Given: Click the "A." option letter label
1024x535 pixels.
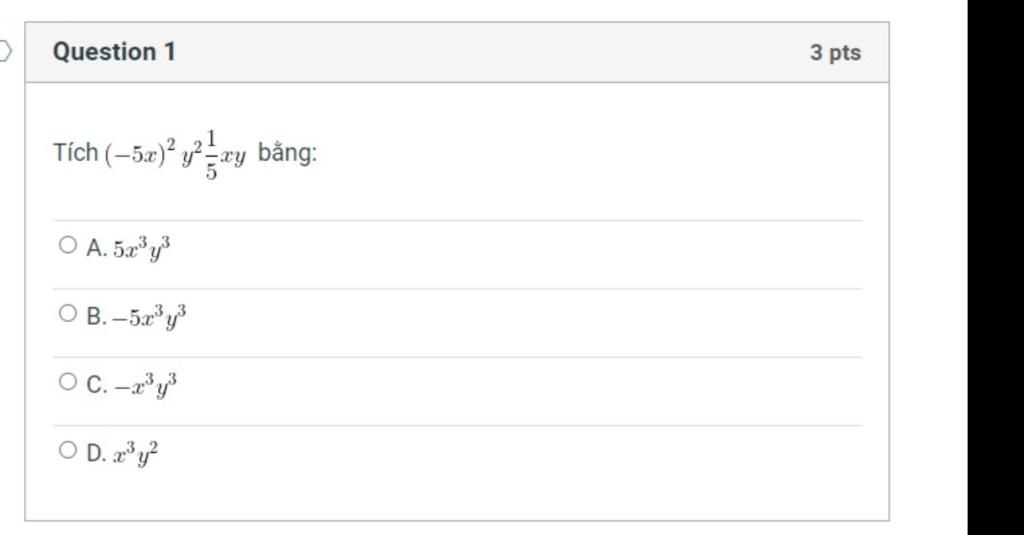Looking at the screenshot, I should click(96, 248).
